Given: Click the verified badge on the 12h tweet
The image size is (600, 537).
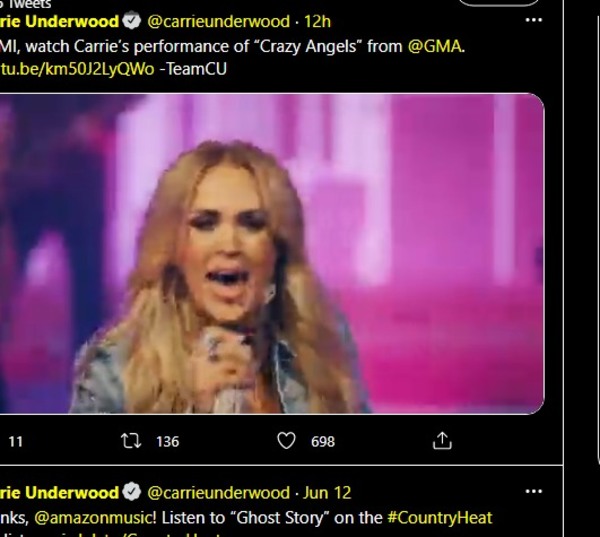Looking at the screenshot, I should coord(131,20).
